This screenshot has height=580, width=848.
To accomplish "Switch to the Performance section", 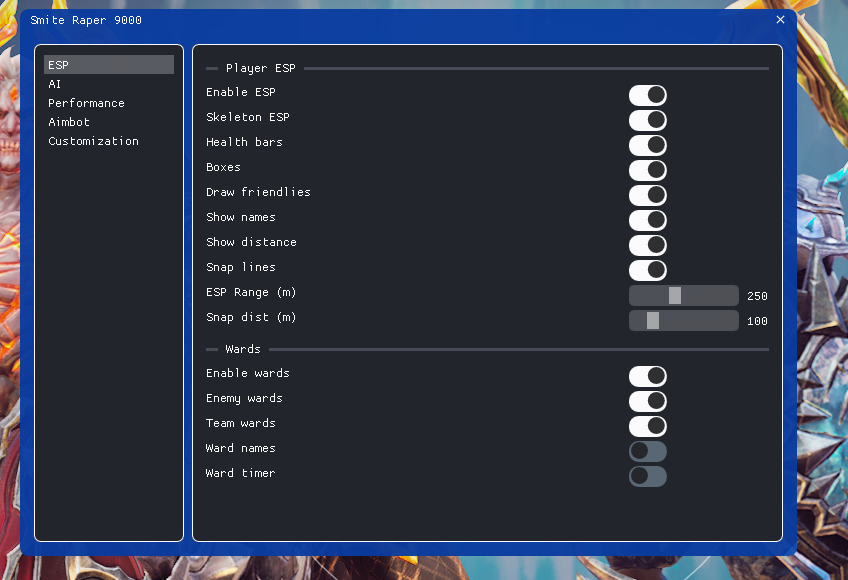I will tap(86, 103).
